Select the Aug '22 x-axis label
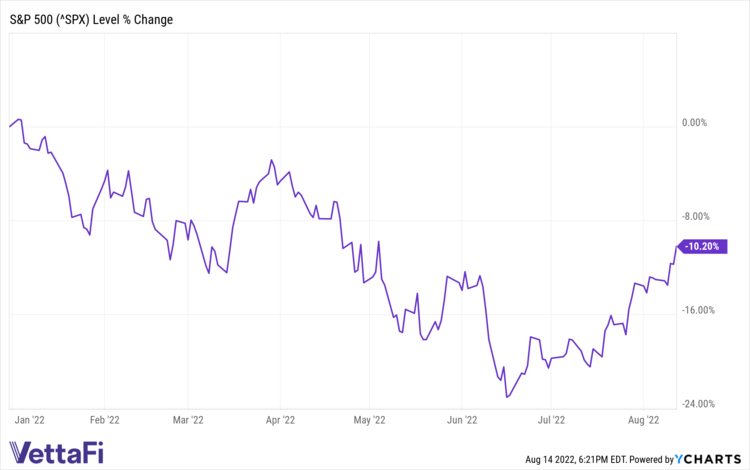The width and height of the screenshot is (750, 470). (644, 421)
